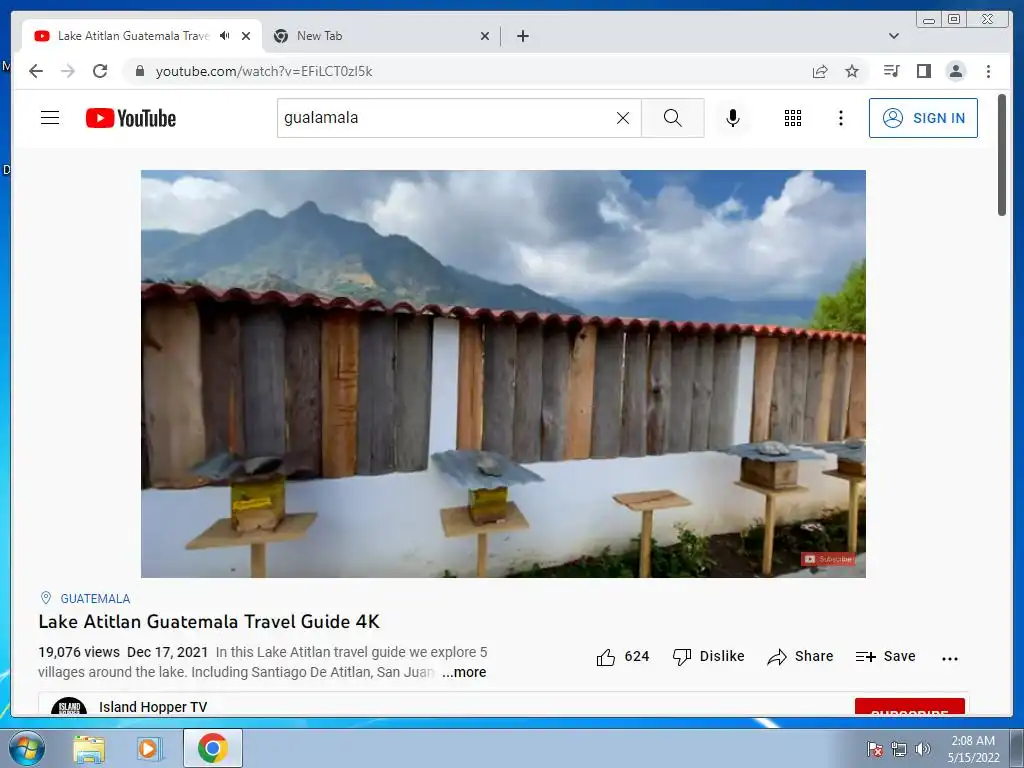Screen dimensions: 1024x768
Task: Clear the search box text
Action: click(x=623, y=118)
